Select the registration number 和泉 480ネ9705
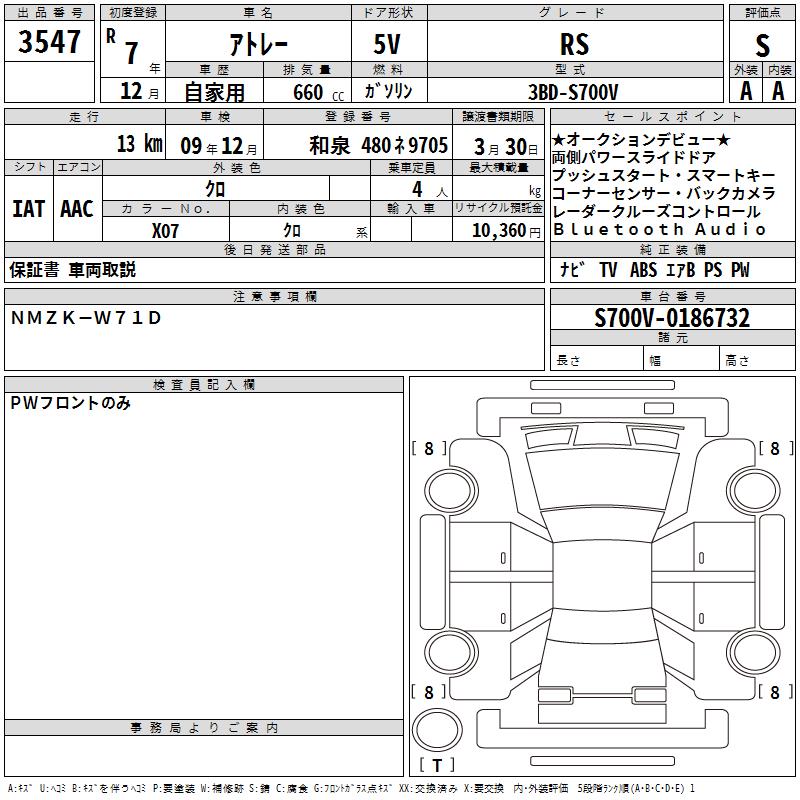 pyautogui.click(x=378, y=144)
